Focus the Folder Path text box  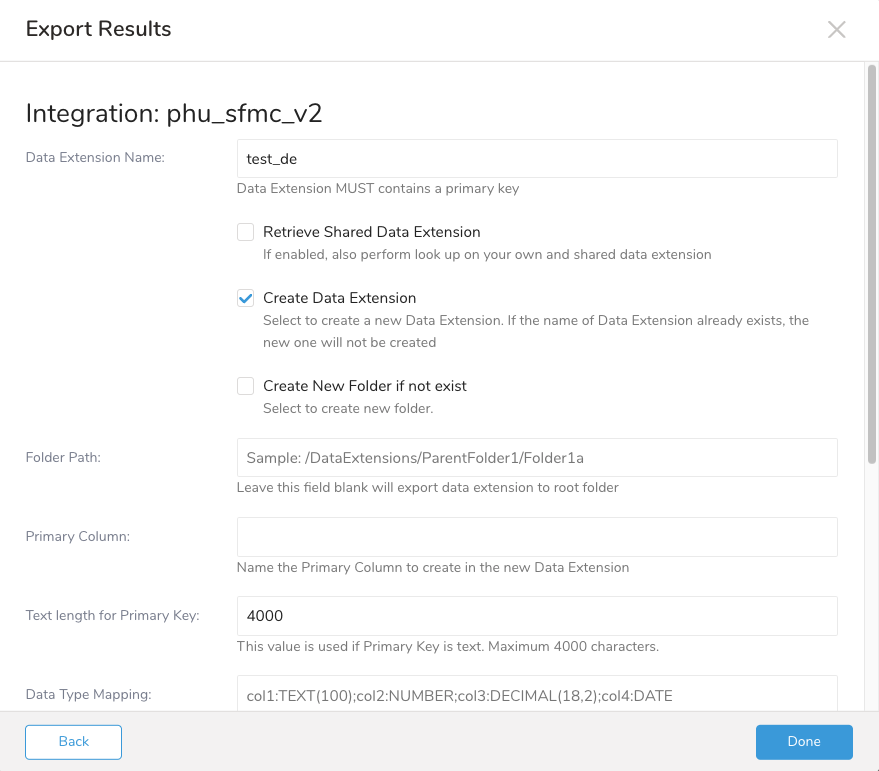tap(537, 457)
